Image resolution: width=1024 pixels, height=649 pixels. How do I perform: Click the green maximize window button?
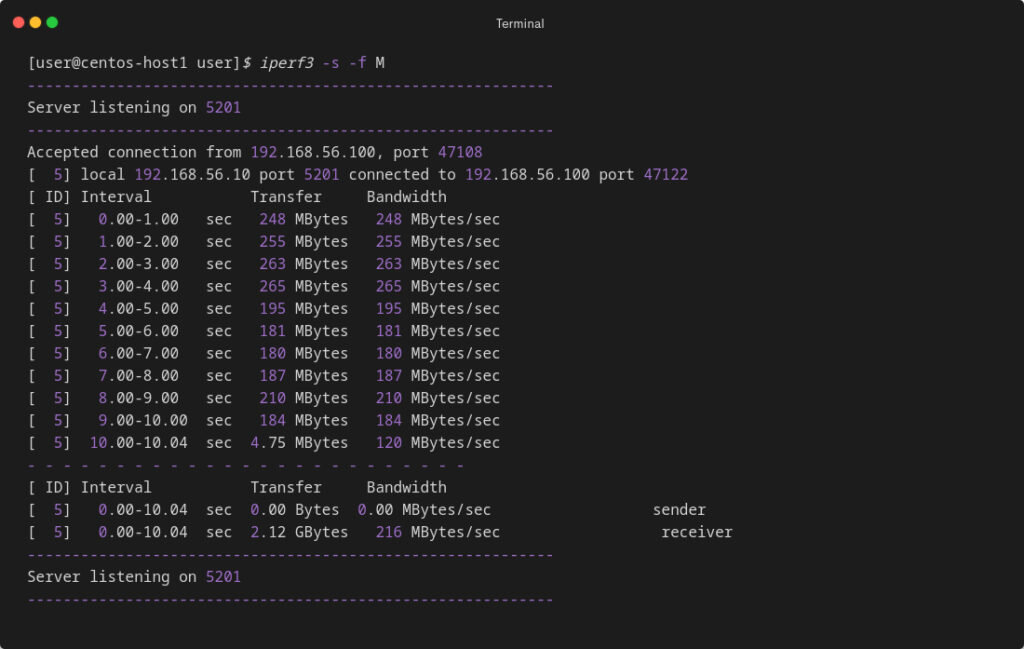pos(52,23)
